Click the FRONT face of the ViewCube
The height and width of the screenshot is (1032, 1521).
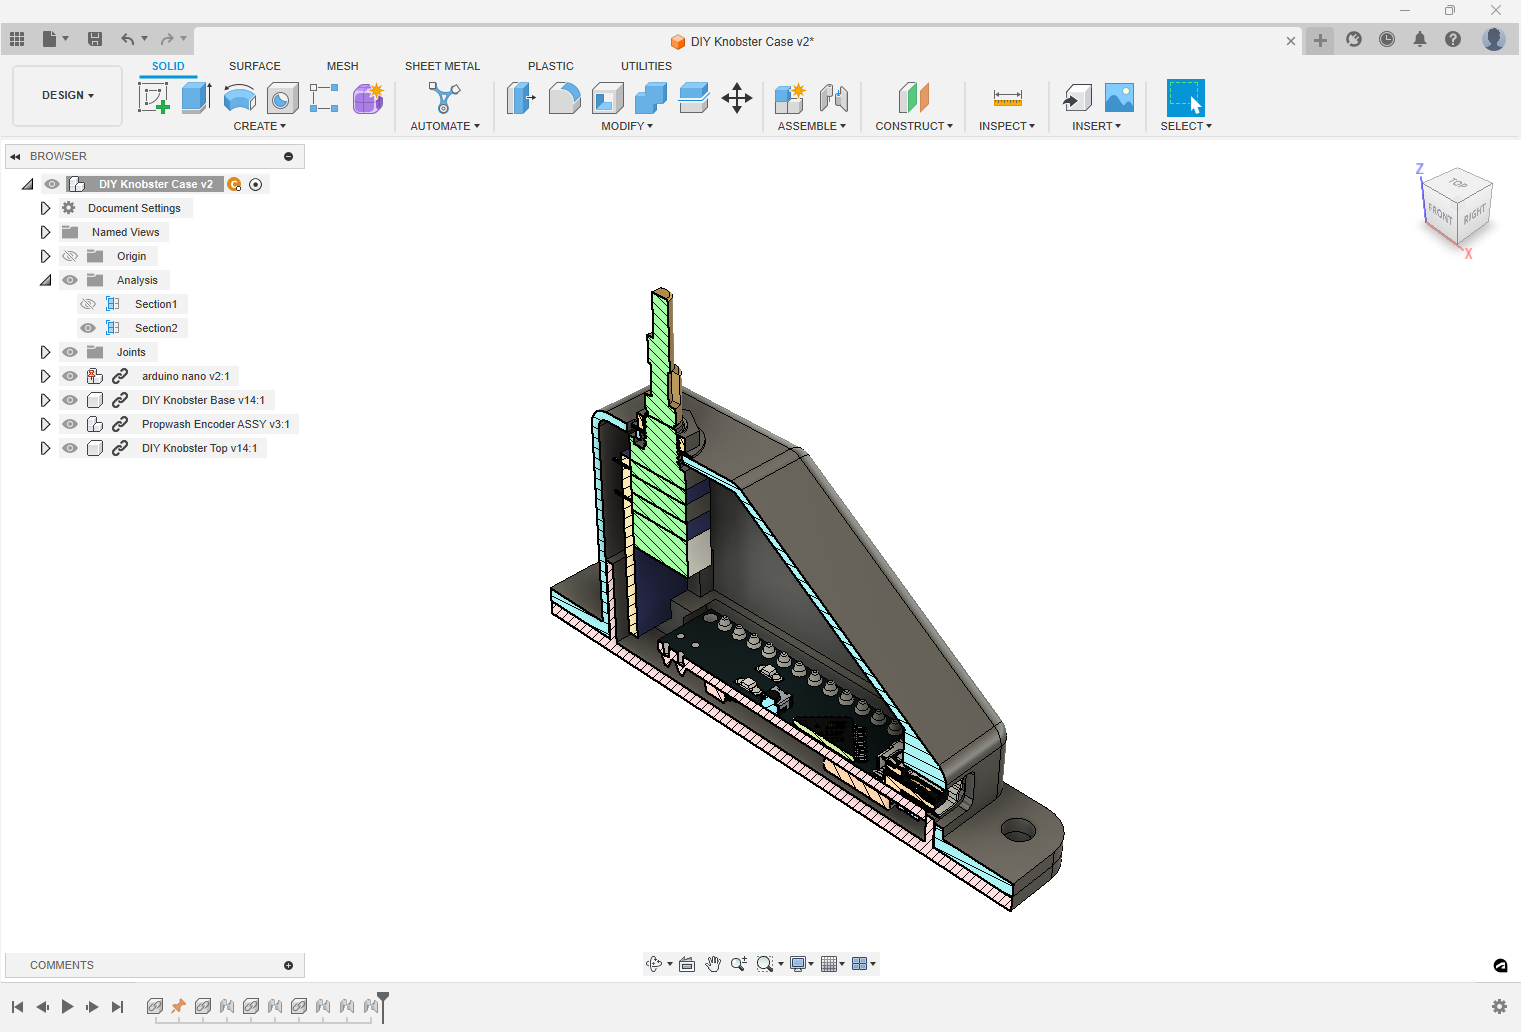point(1440,216)
